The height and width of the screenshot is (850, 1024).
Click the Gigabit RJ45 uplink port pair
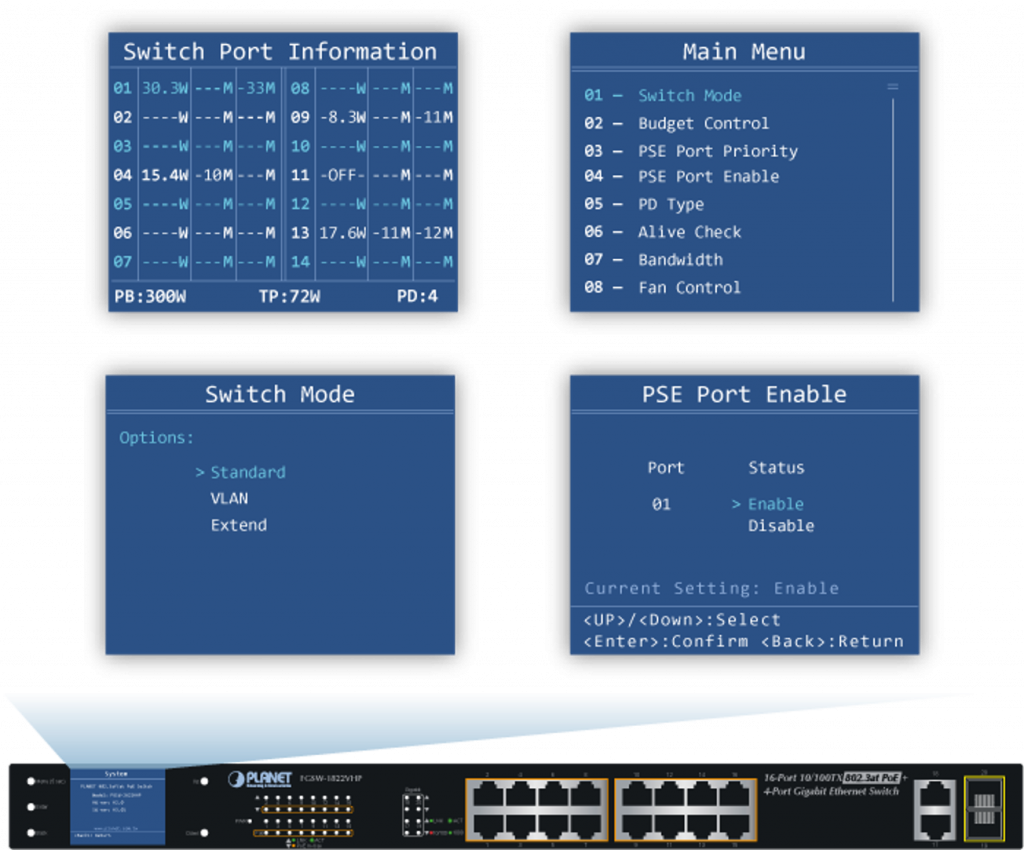pos(934,807)
